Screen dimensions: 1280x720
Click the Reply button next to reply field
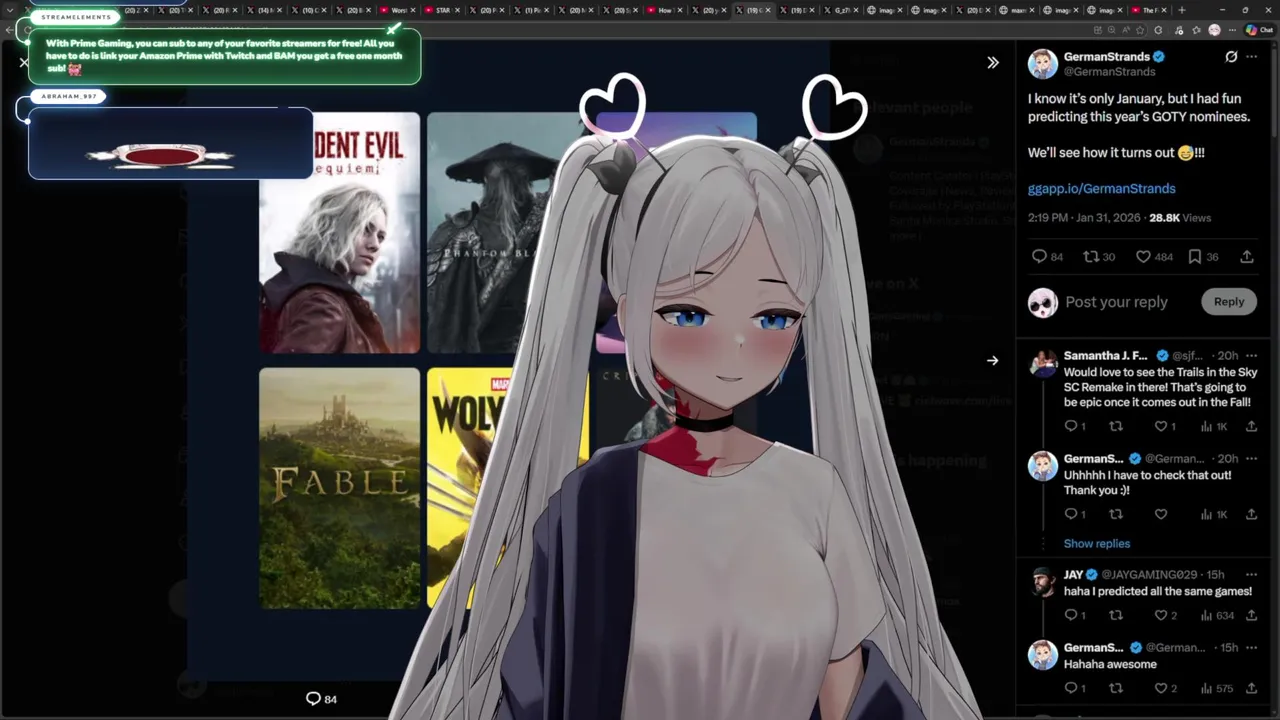point(1229,302)
